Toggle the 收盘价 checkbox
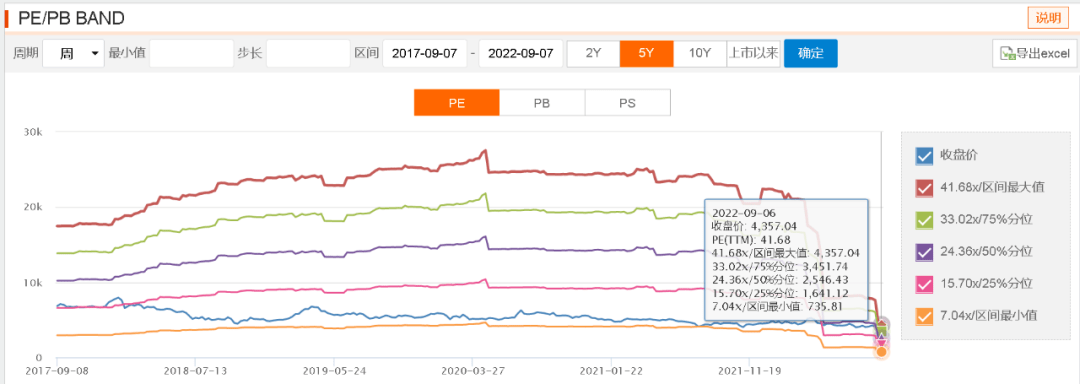The image size is (1080, 384). click(x=924, y=156)
